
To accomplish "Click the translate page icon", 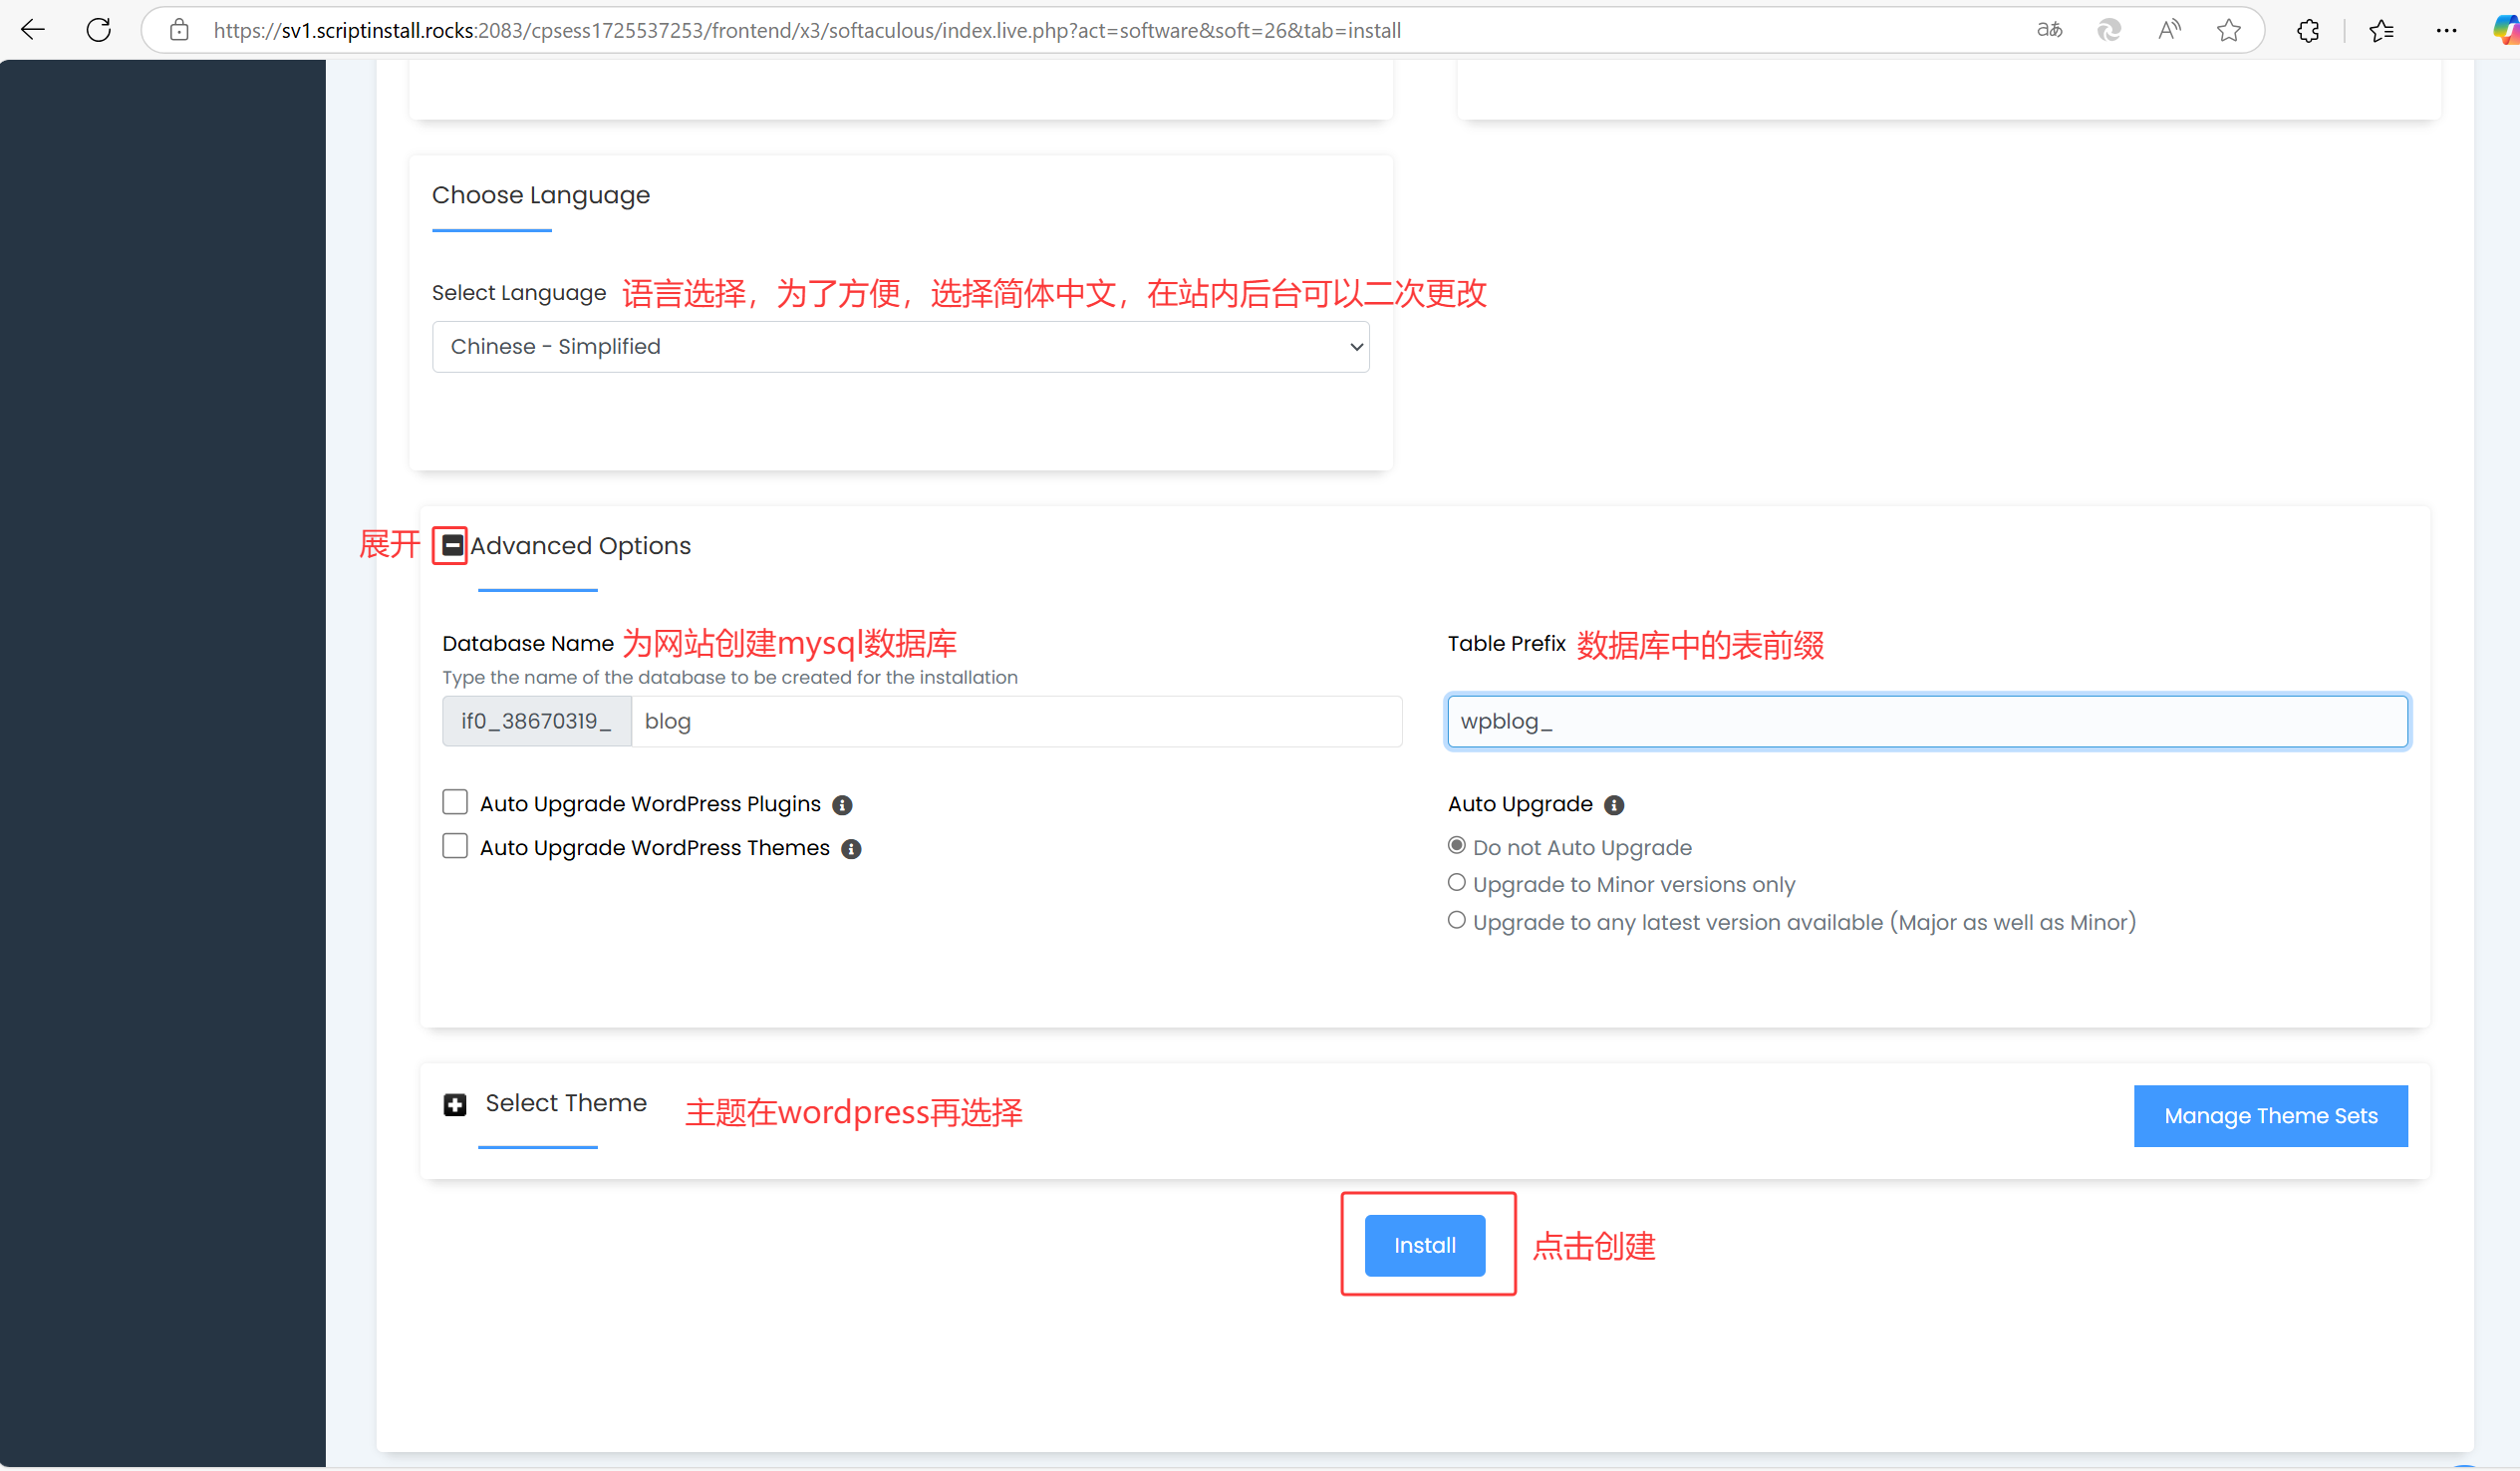I will [2049, 30].
